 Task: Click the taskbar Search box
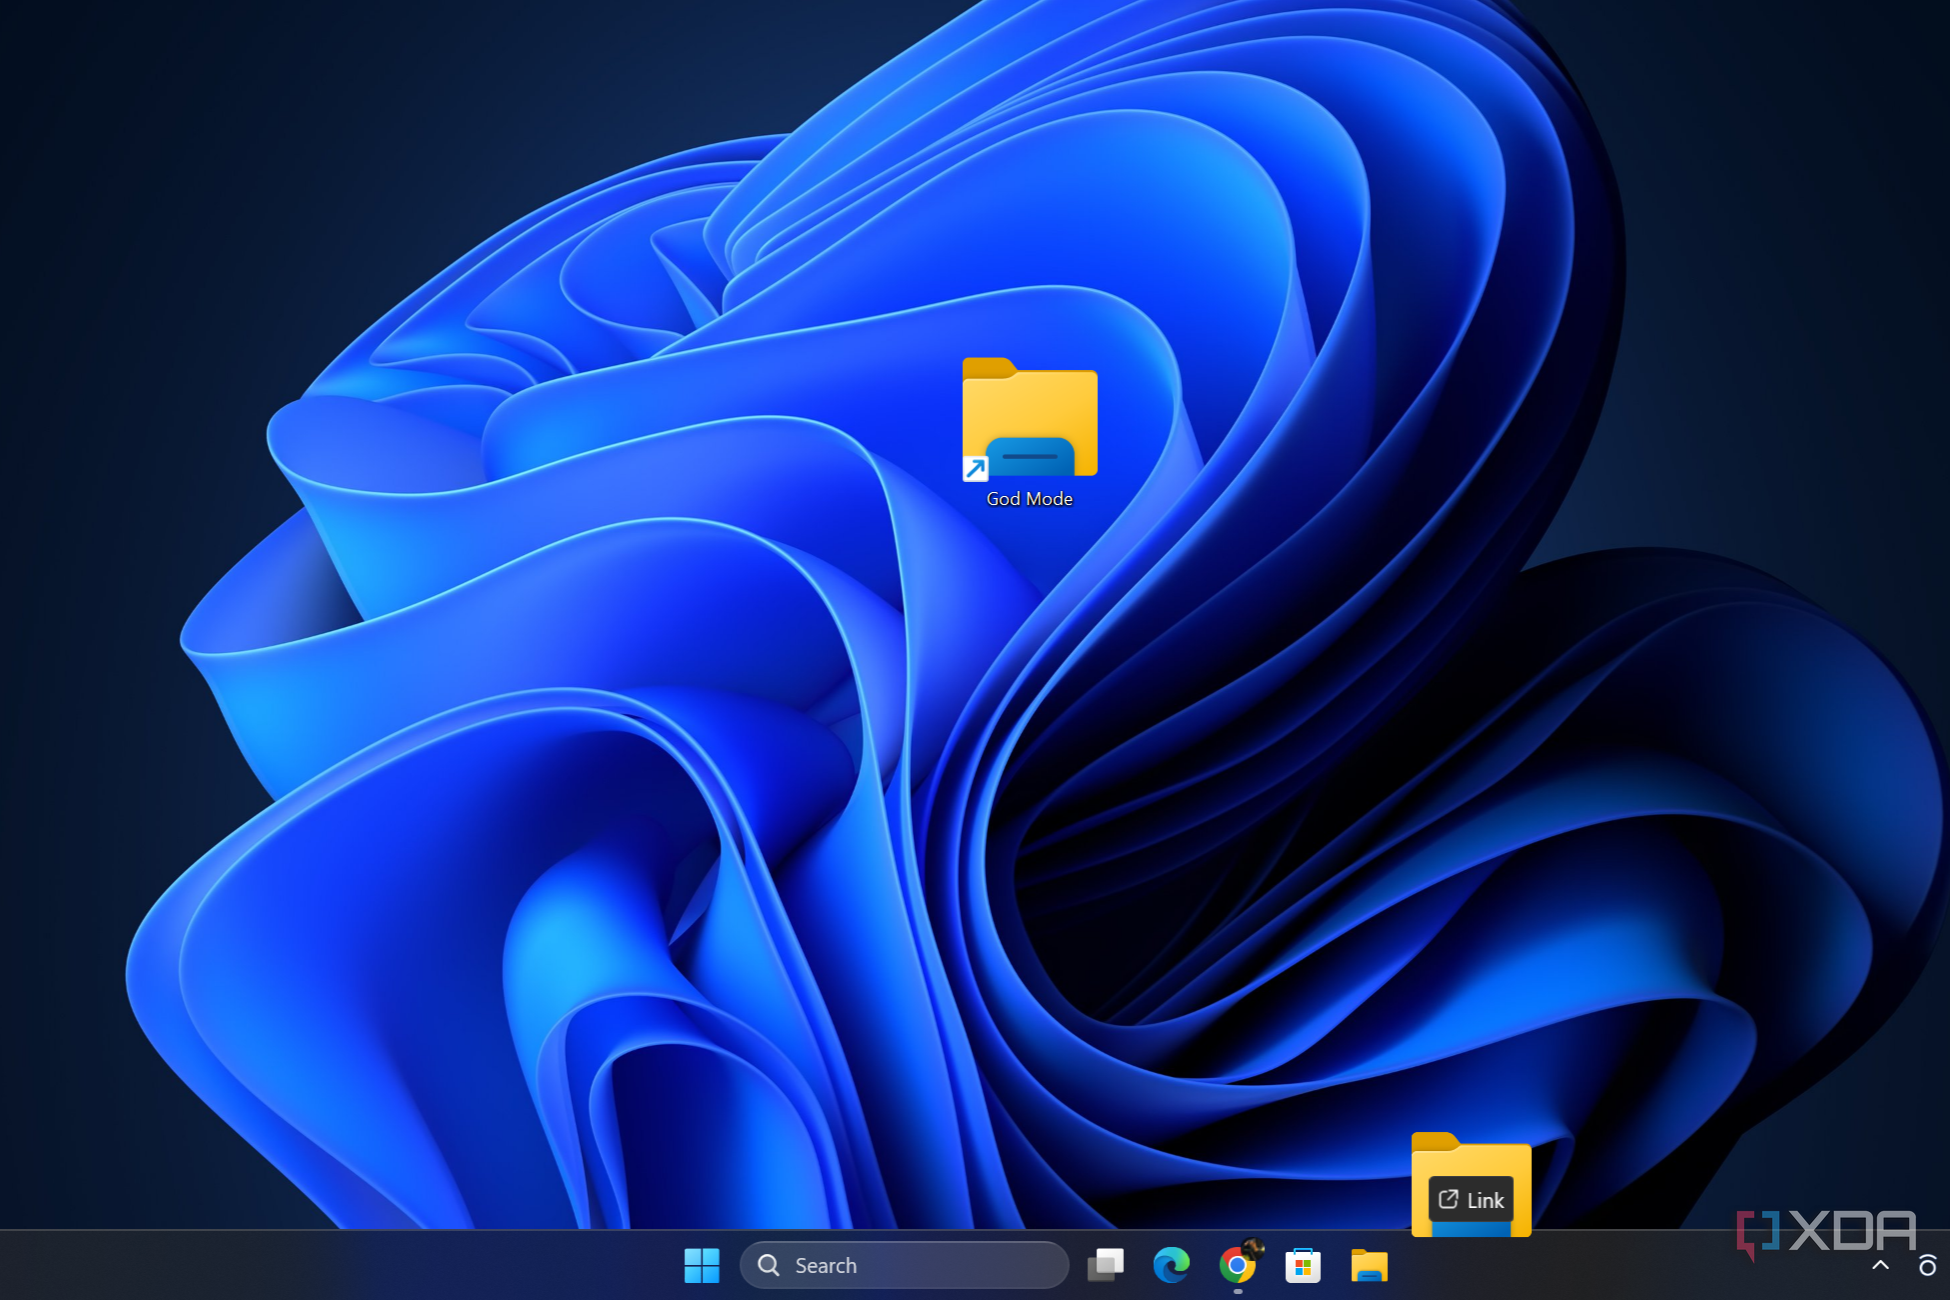point(904,1265)
